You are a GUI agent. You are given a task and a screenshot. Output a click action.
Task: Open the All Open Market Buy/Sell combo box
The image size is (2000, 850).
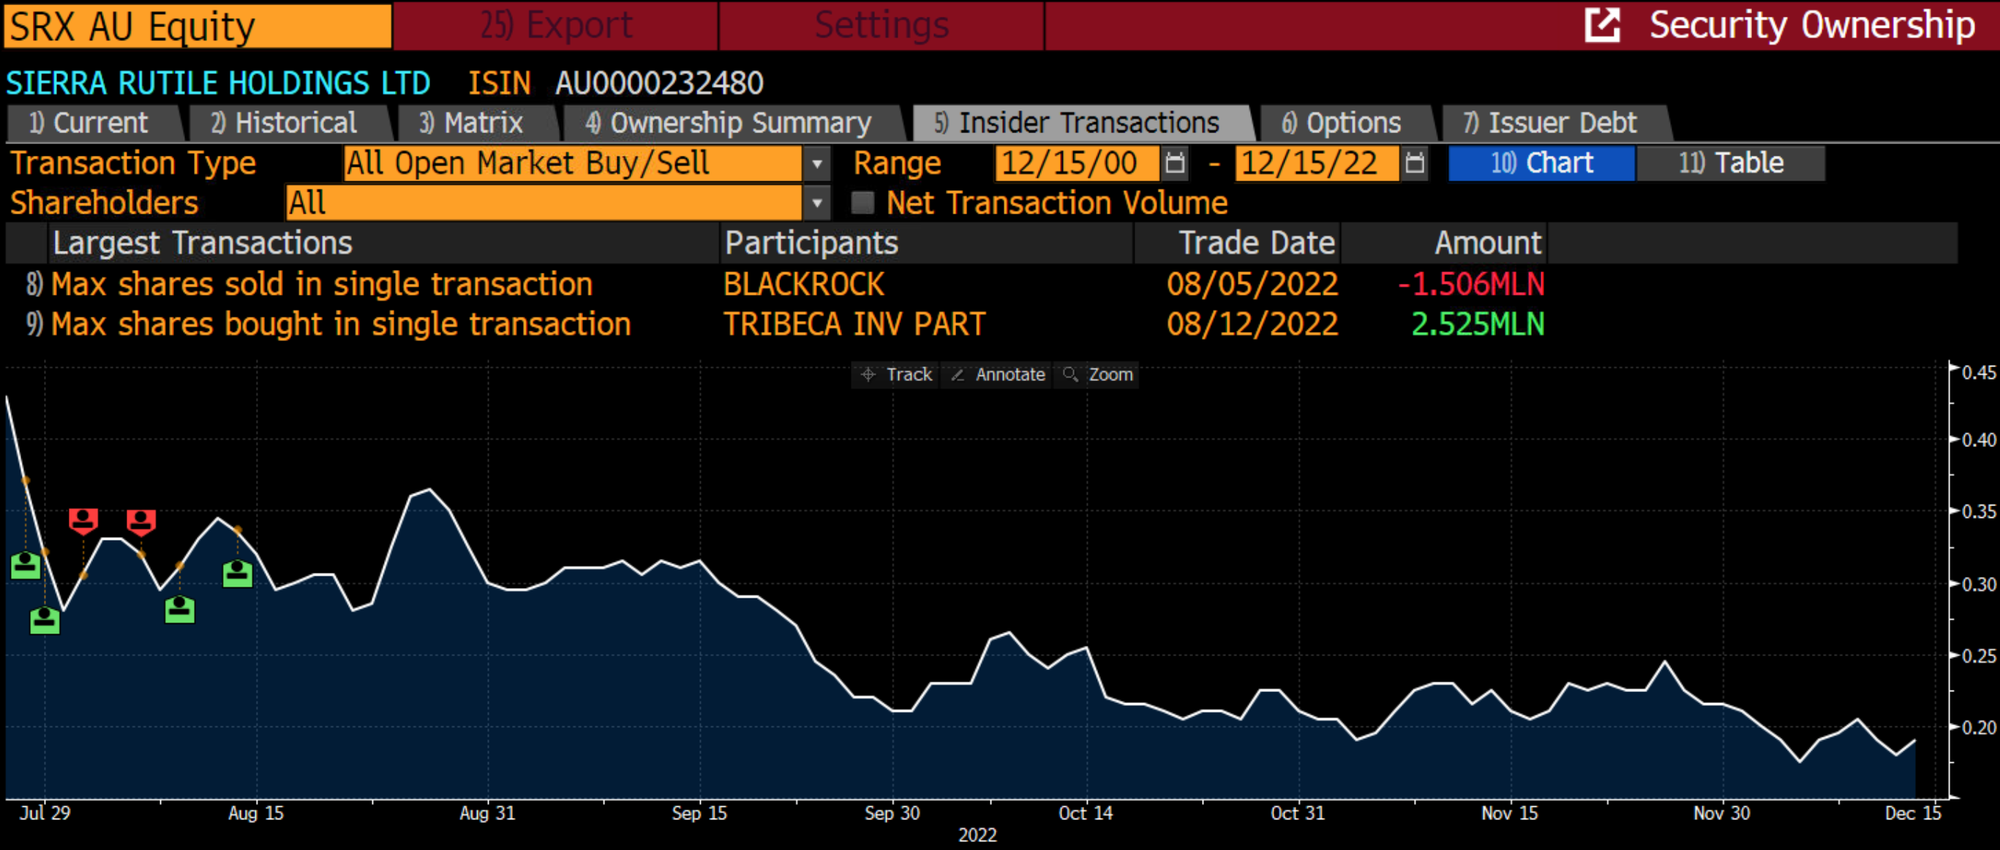click(570, 163)
